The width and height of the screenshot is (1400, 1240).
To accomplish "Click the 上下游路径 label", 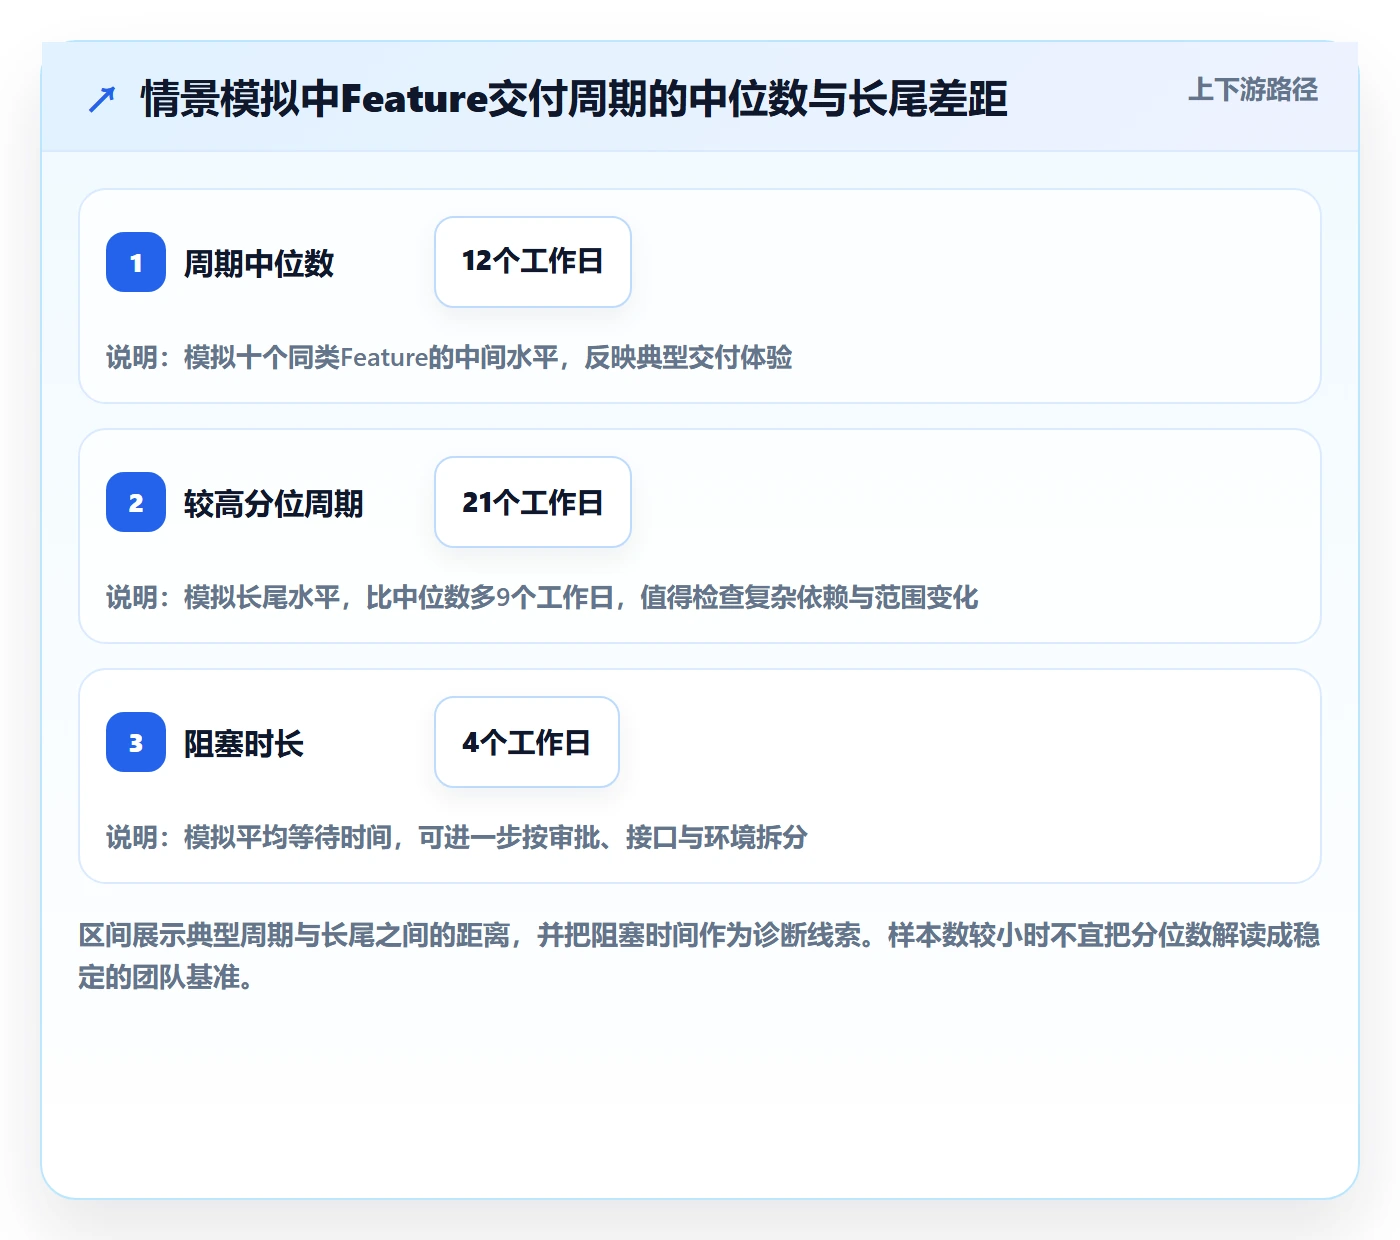I will click(x=1253, y=90).
